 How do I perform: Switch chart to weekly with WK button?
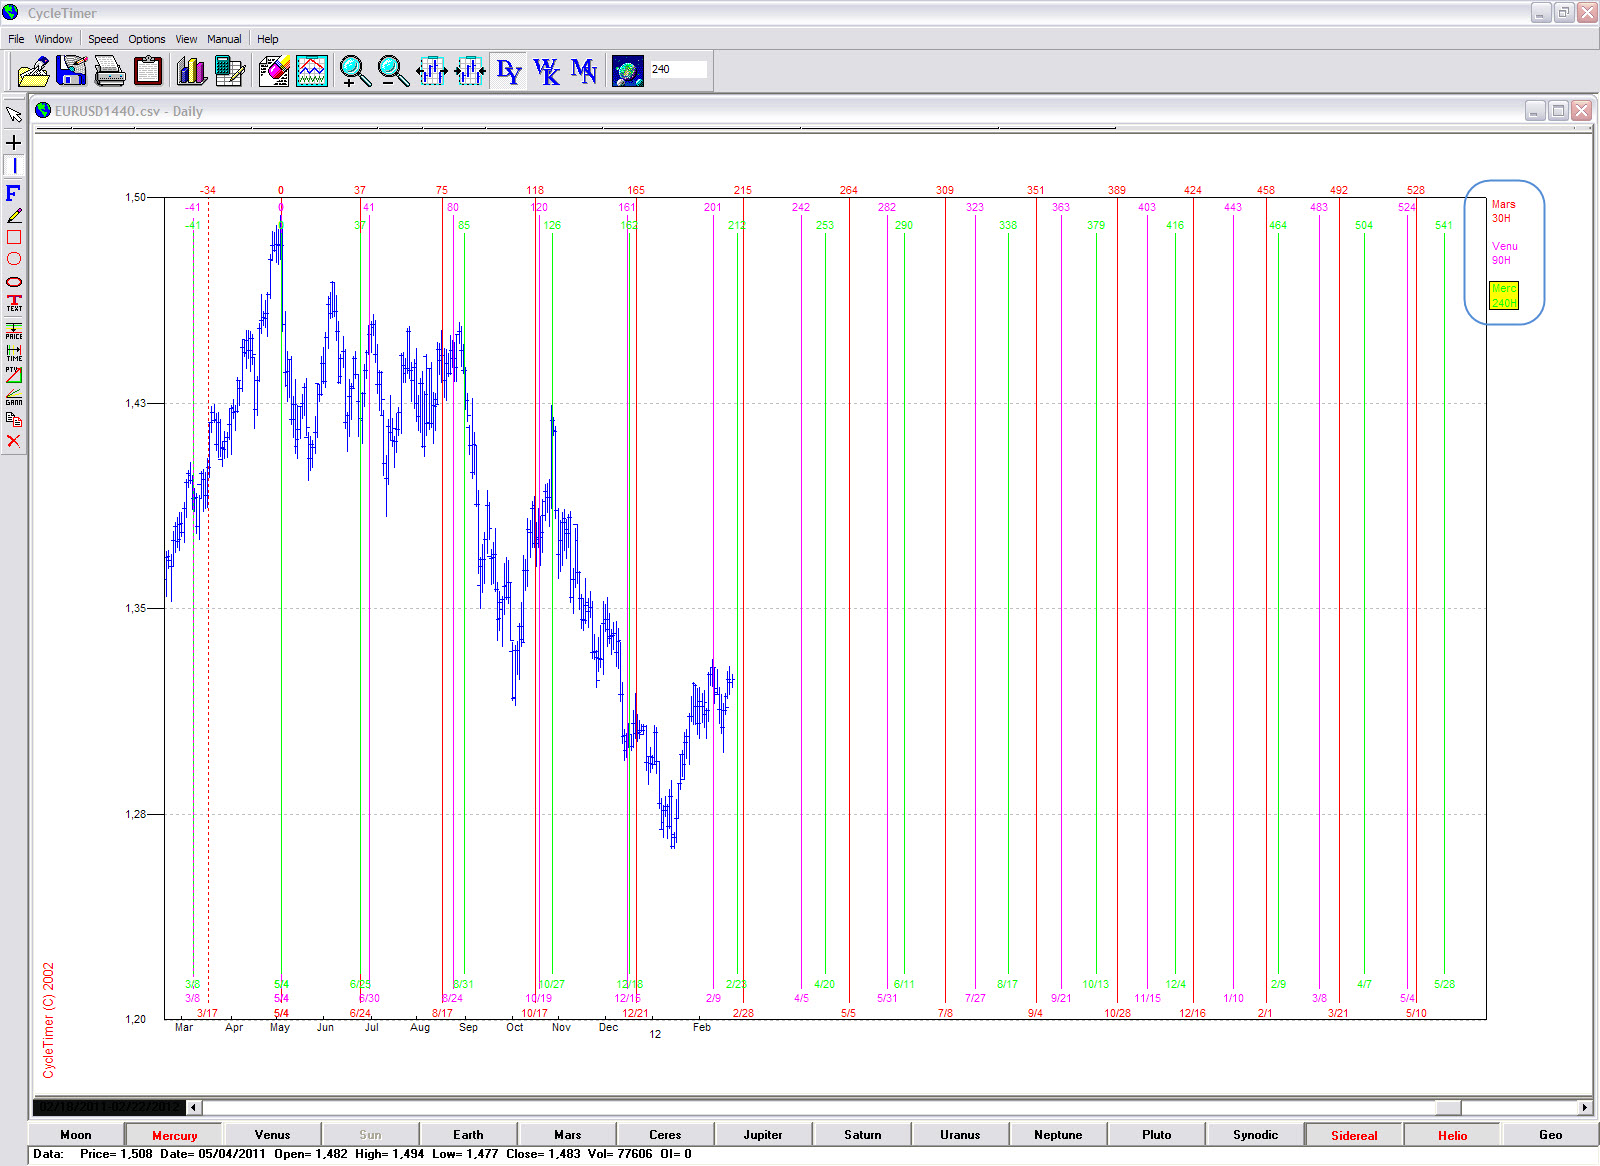546,71
